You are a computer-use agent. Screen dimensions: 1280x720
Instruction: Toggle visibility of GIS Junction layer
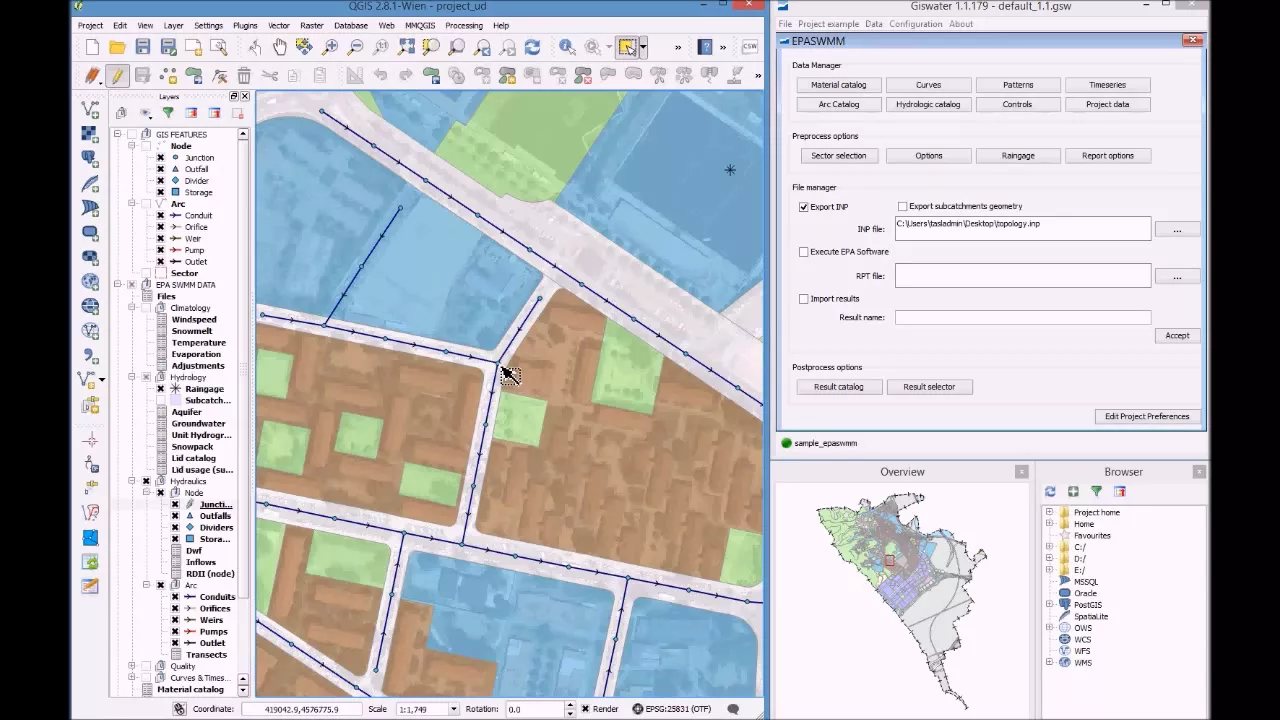tap(160, 158)
